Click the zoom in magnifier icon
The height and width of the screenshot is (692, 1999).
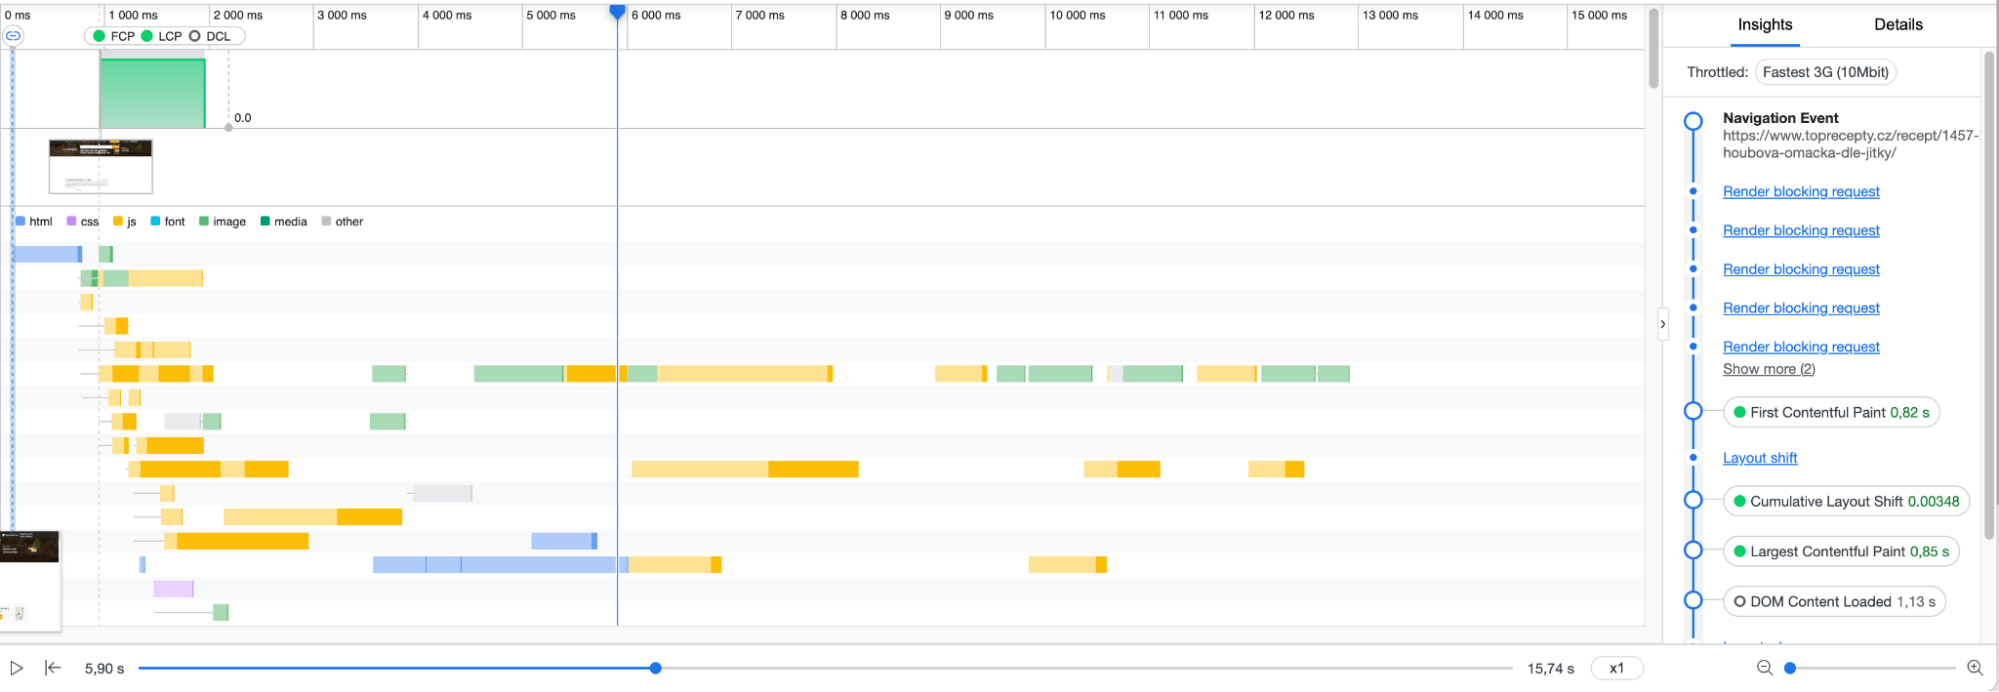[x=1974, y=668]
